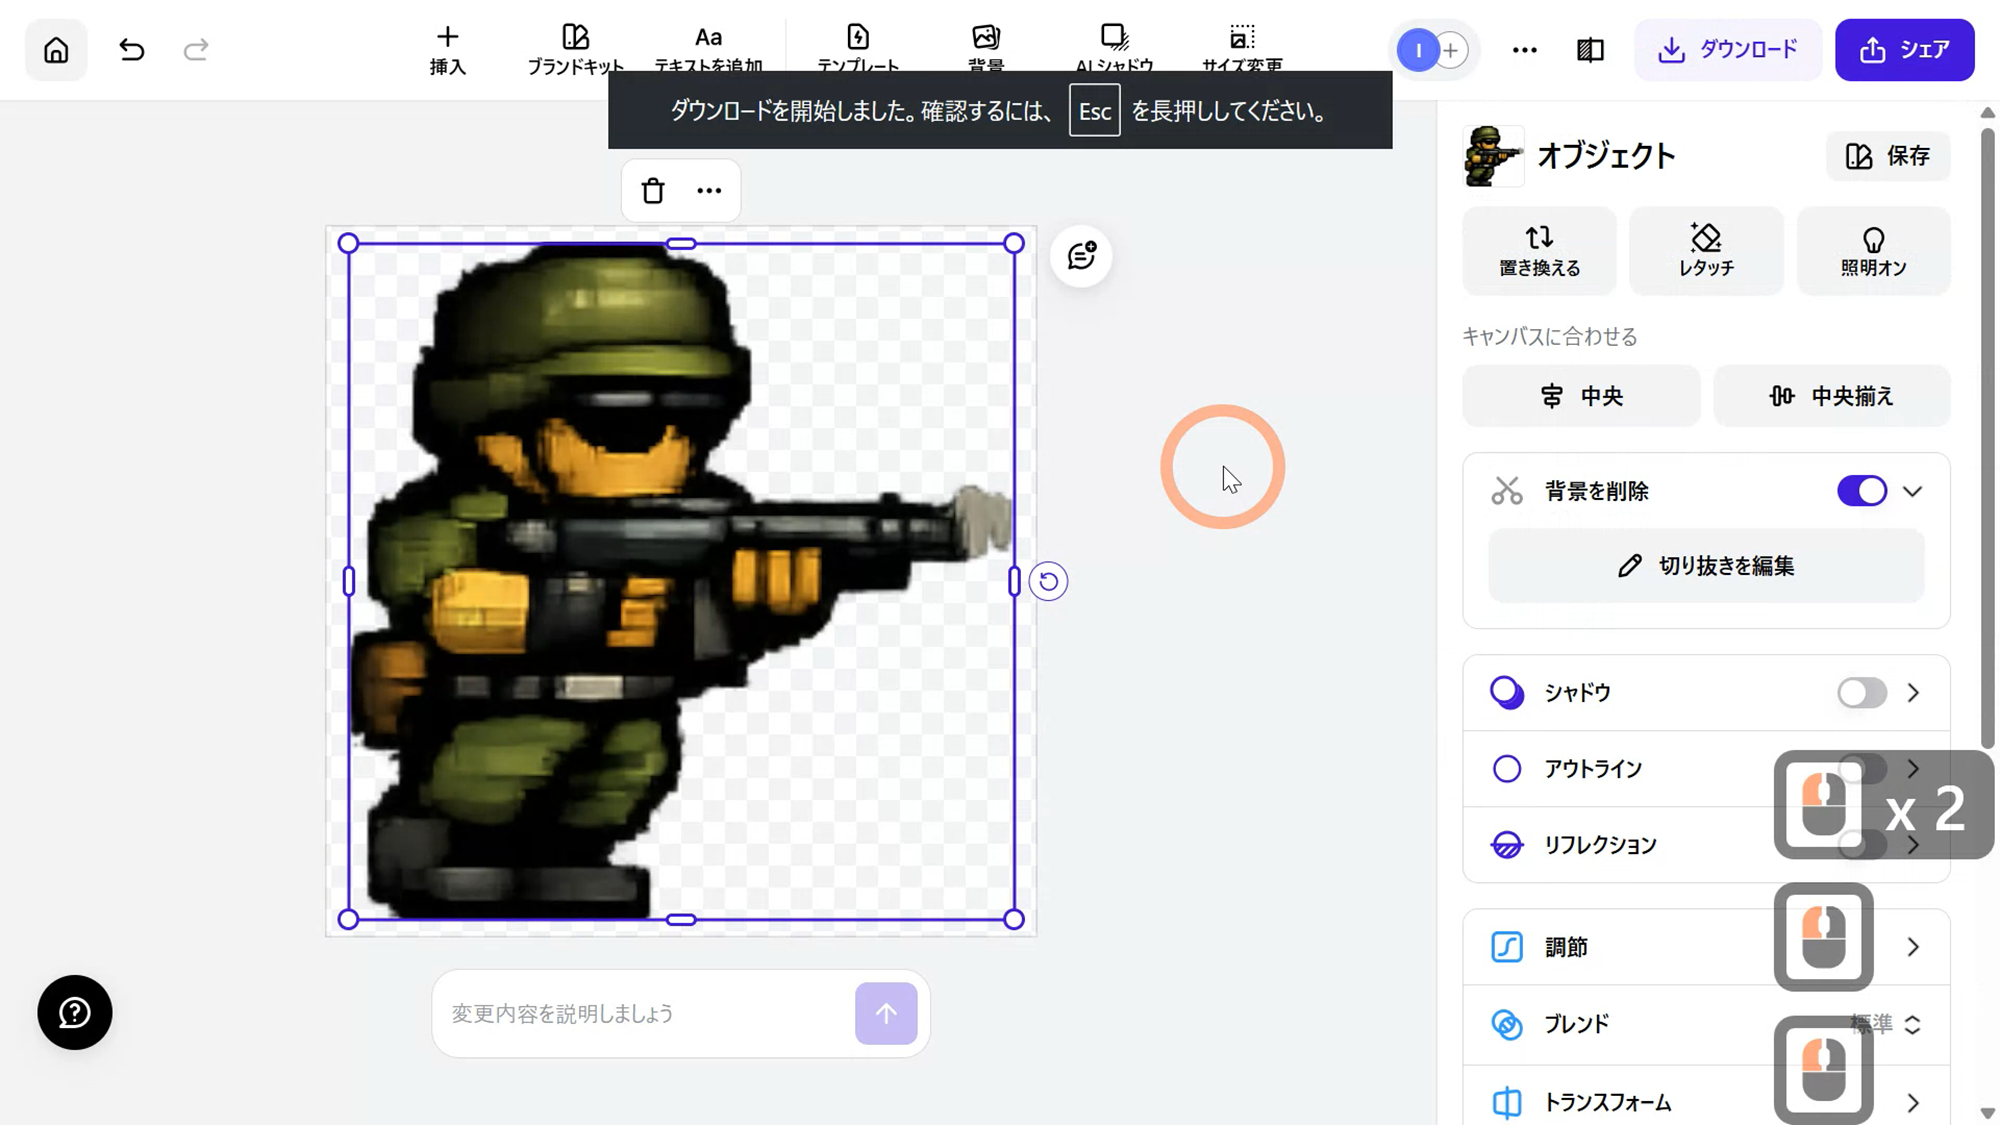2000x1125 pixels.
Task: Click the ダウンロード button
Action: pyautogui.click(x=1728, y=50)
